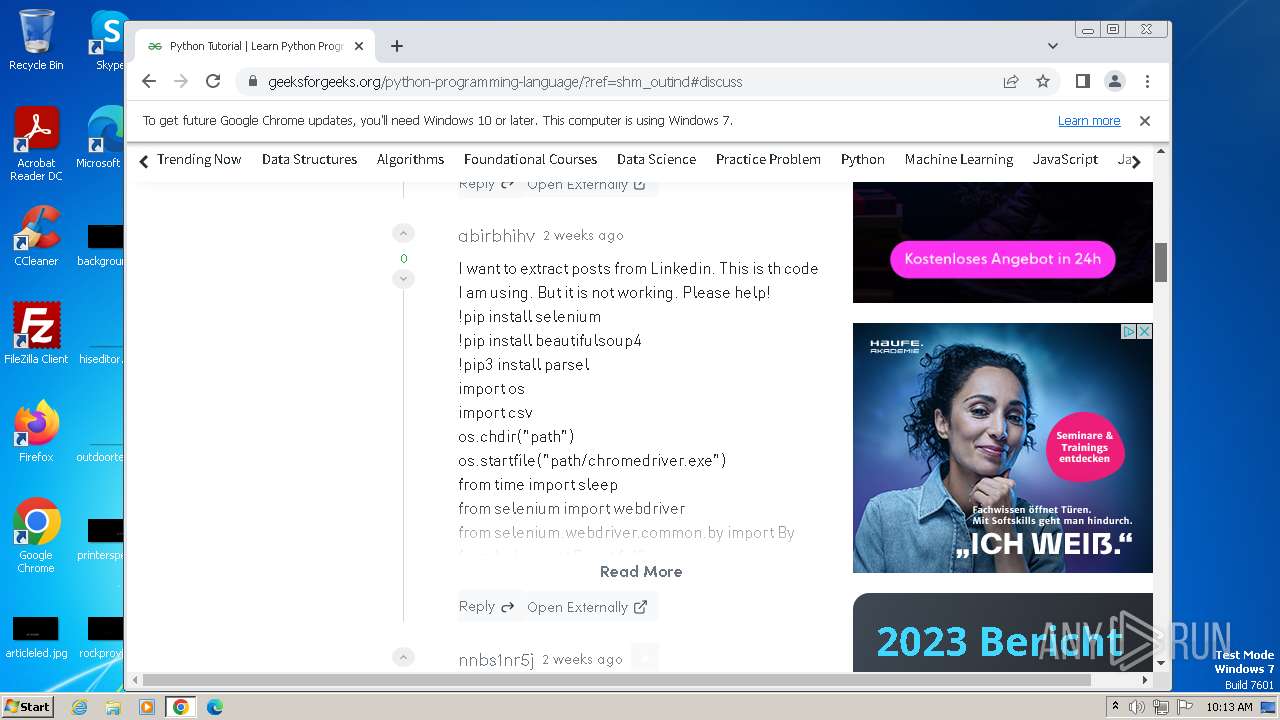Screen dimensions: 1280x720
Task: Open the Chrome three-dot menu
Action: click(x=1147, y=82)
